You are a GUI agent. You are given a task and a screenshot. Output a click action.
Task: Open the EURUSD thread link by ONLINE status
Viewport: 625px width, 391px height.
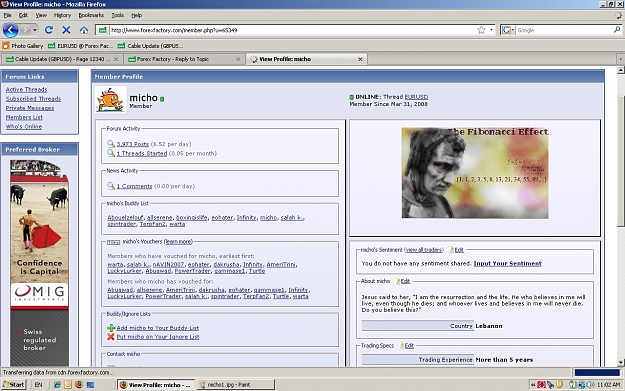416,96
